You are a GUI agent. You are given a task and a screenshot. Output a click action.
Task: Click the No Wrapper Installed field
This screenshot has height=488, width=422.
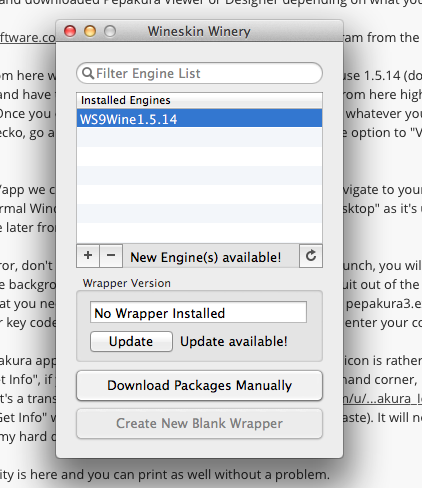198,313
